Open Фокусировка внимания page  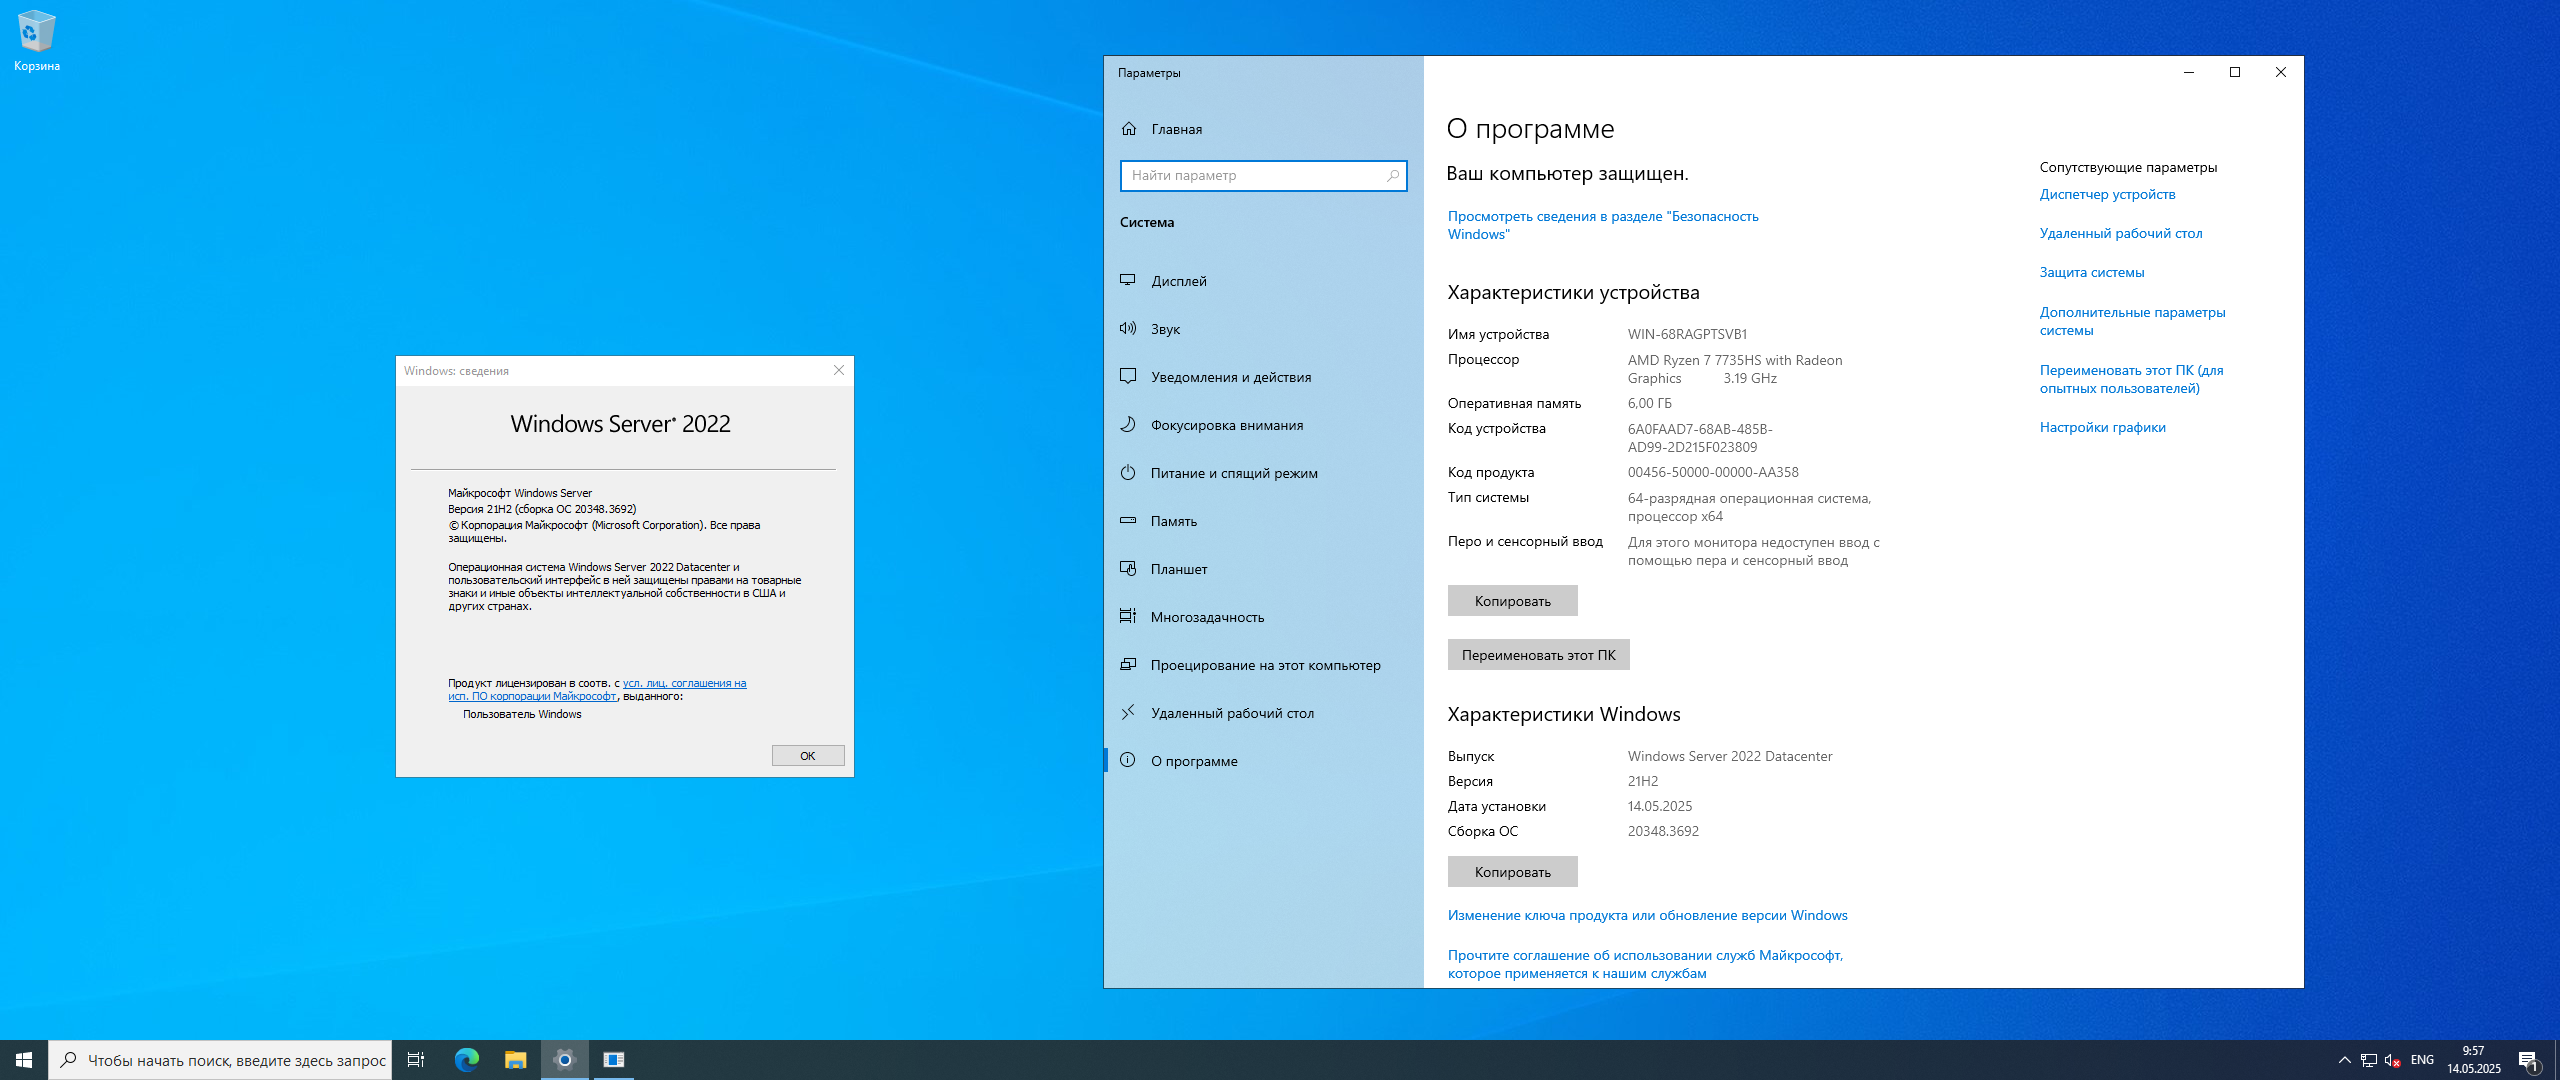coord(1263,425)
